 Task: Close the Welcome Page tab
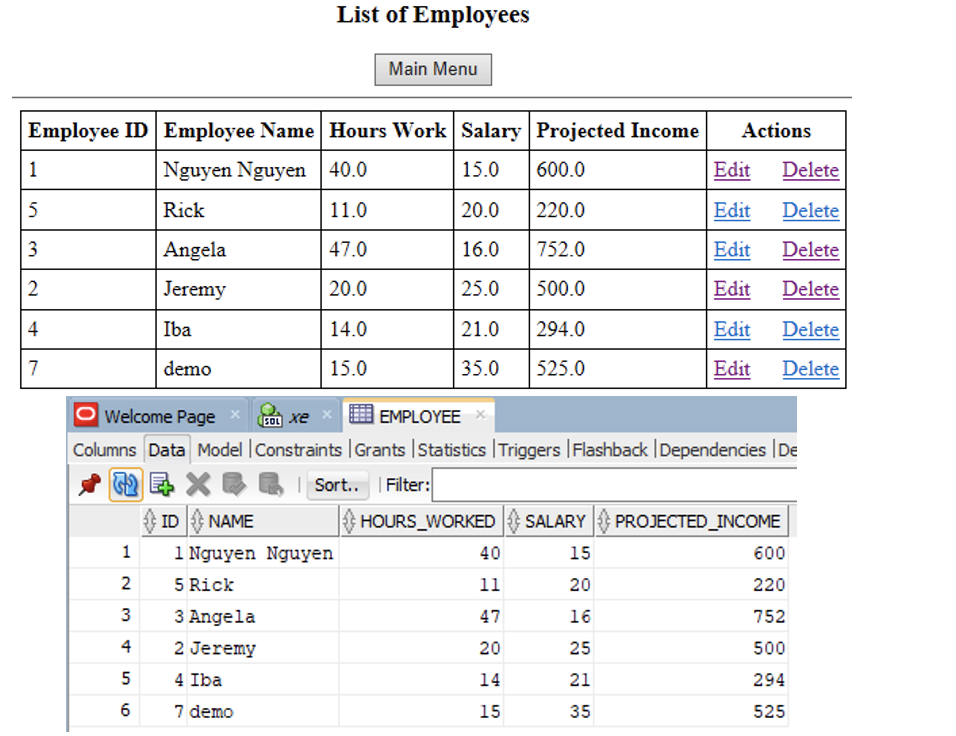235,415
